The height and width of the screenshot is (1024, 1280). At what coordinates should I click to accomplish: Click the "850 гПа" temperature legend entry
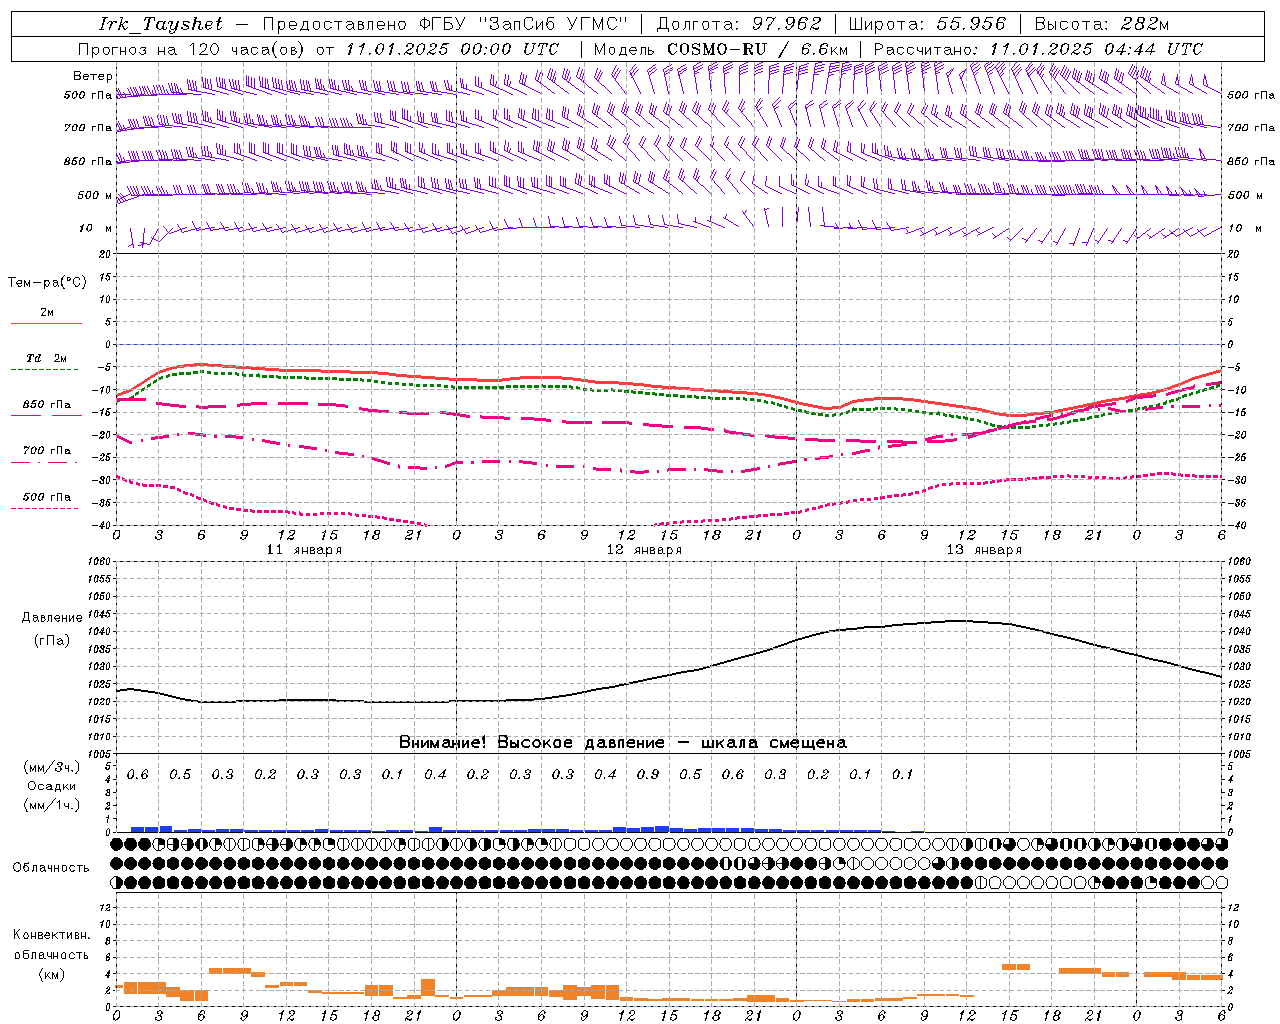point(47,405)
